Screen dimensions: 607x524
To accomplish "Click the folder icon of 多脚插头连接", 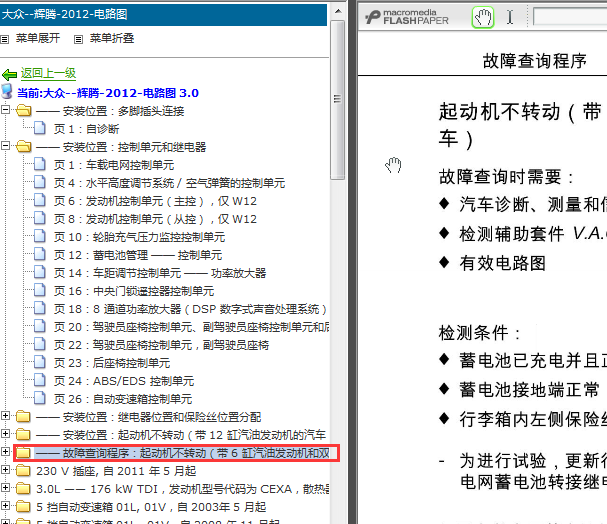I will (24, 111).
